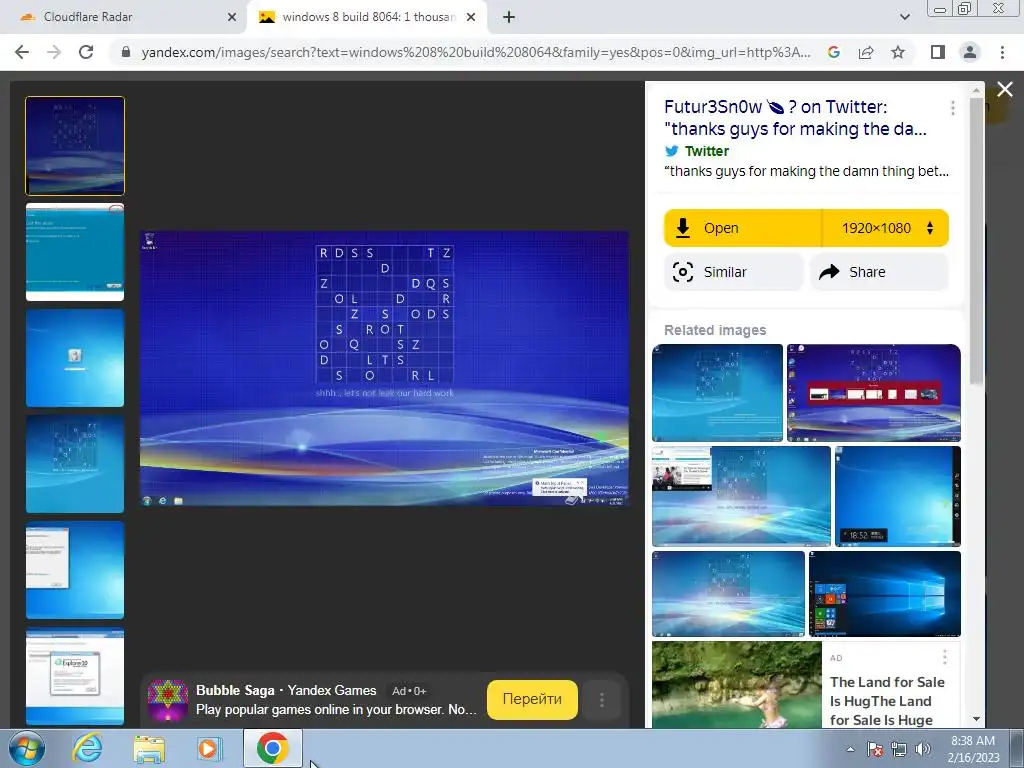
Task: Select fourth left-strip thumbnail with letter grid
Action: click(75, 464)
